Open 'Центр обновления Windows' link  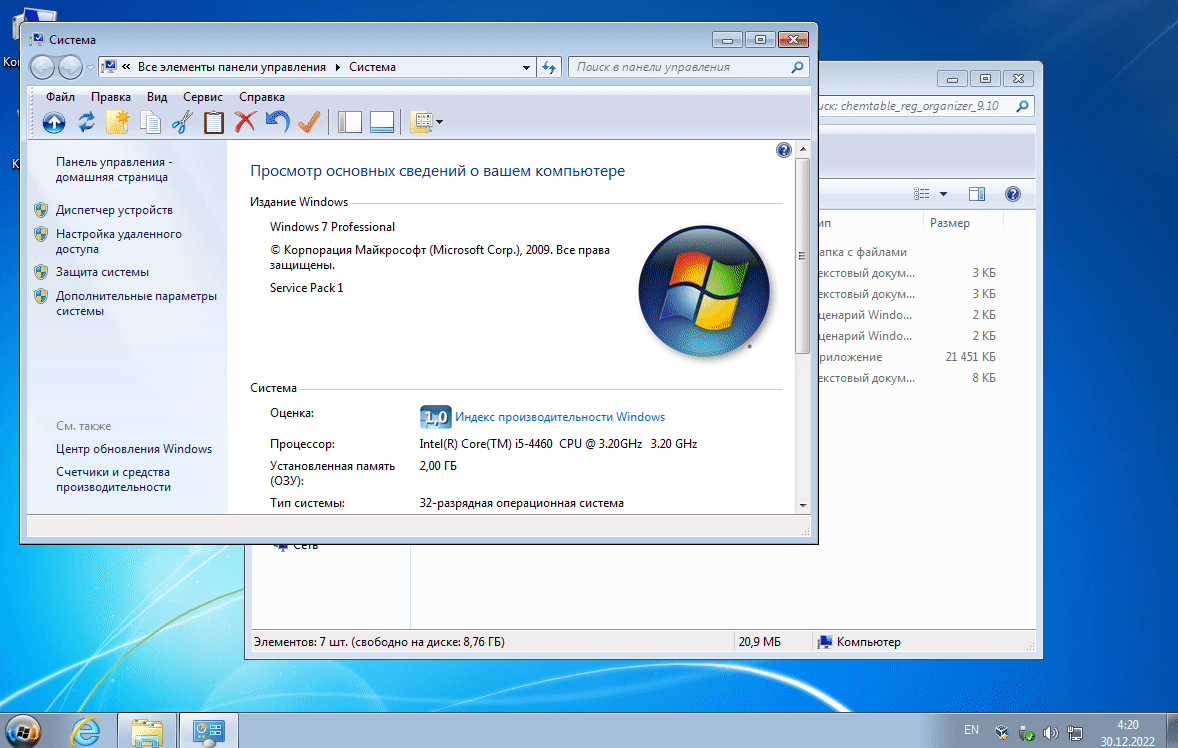coord(134,449)
